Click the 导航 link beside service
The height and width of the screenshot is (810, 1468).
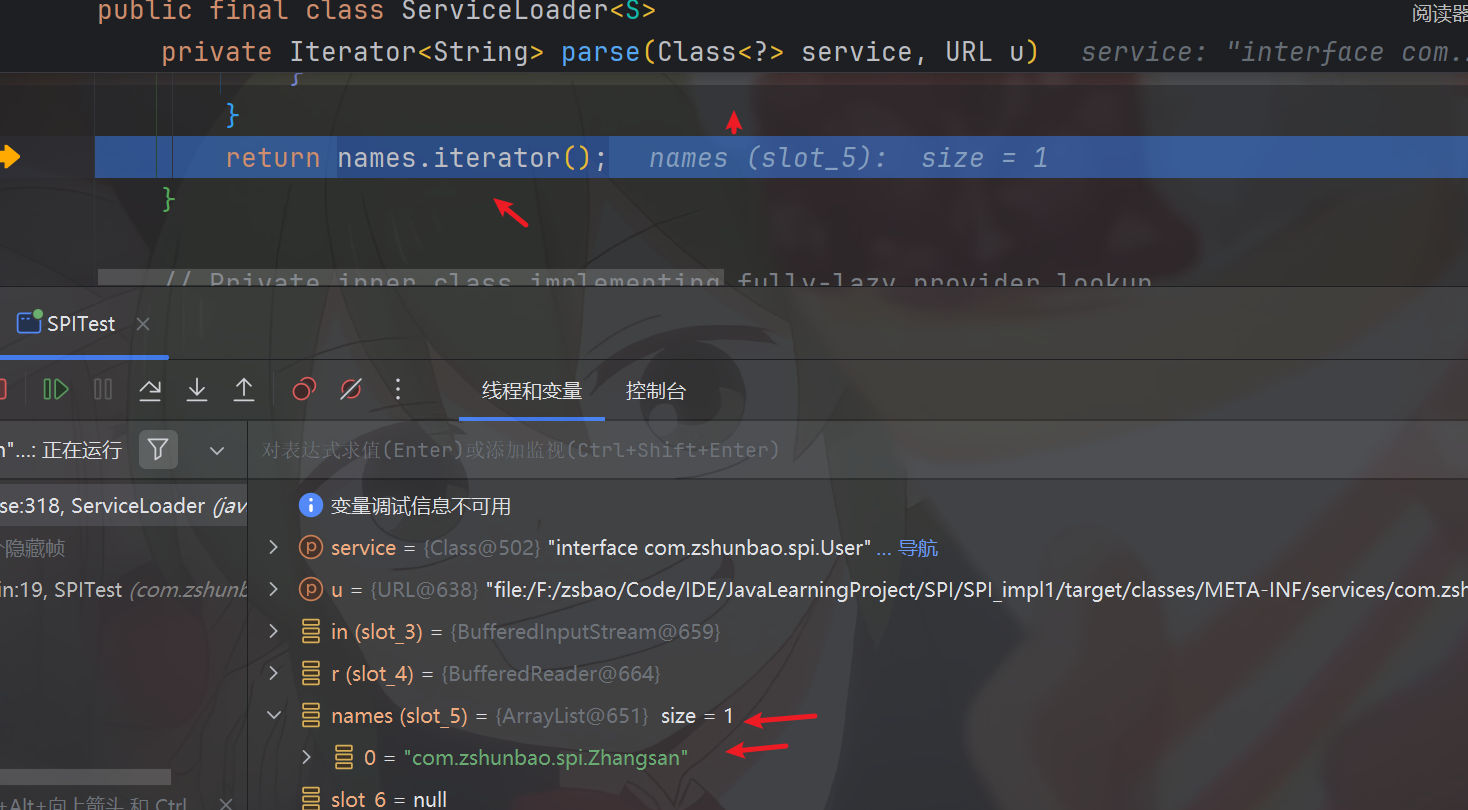point(918,548)
